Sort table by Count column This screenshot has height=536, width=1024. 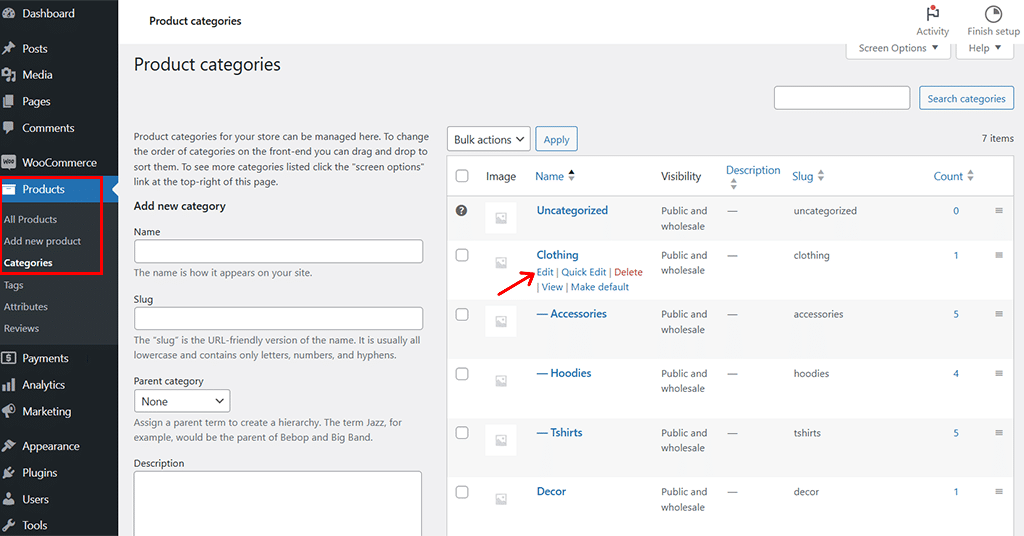[953, 176]
